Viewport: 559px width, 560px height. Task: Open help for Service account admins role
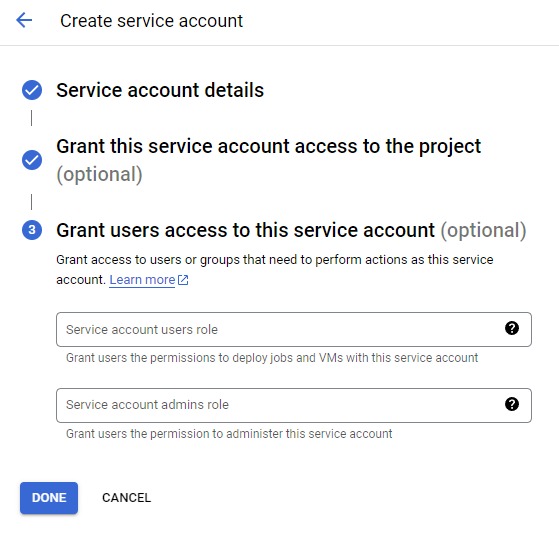[511, 404]
